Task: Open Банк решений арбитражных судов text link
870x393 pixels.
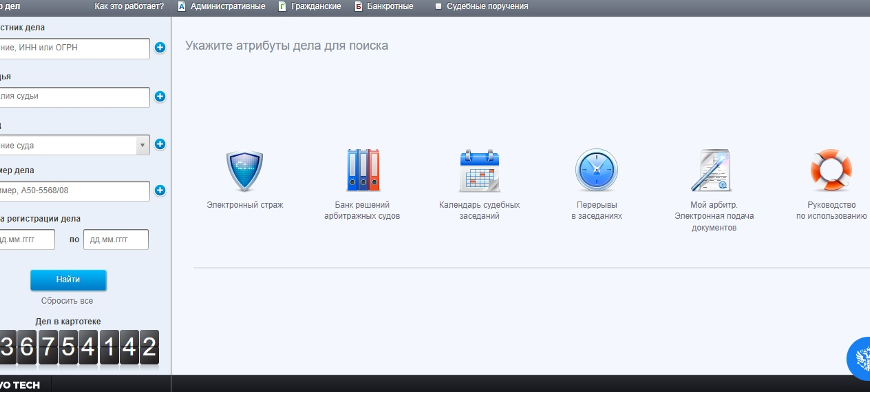Action: coord(362,210)
